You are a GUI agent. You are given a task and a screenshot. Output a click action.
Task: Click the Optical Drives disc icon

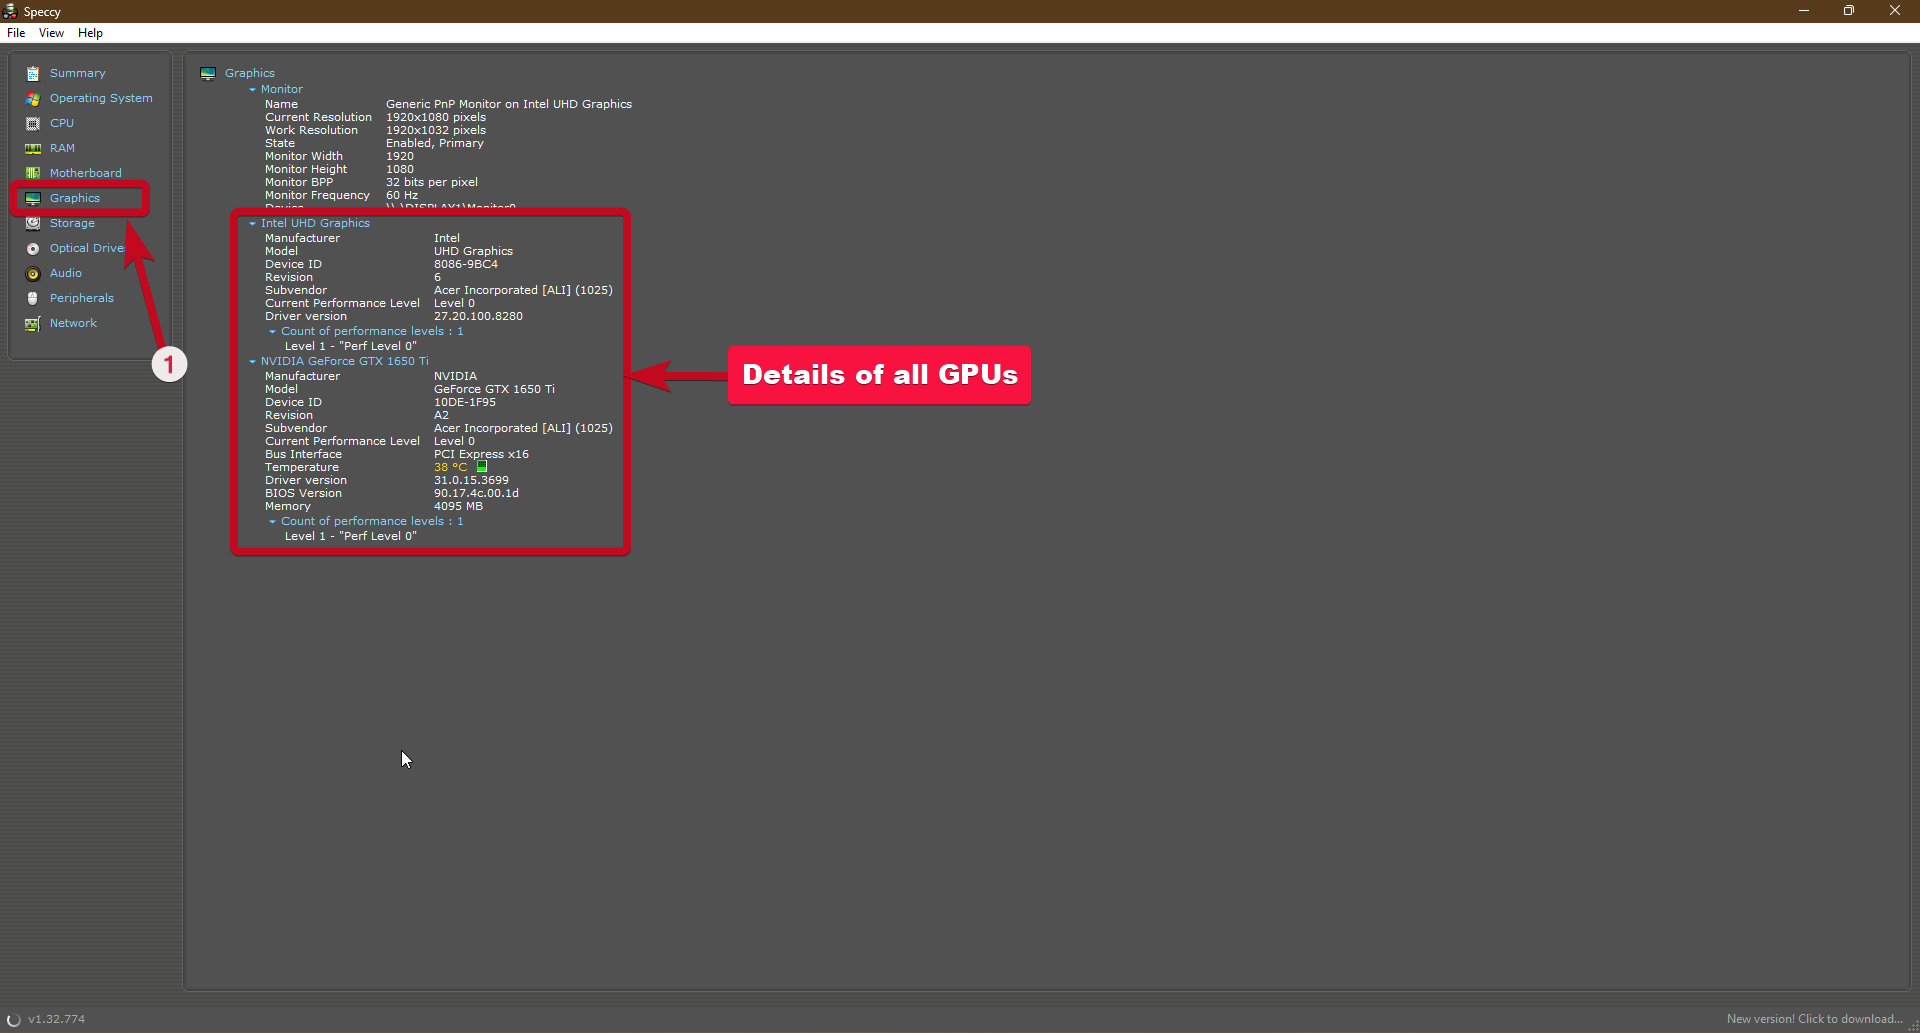33,248
